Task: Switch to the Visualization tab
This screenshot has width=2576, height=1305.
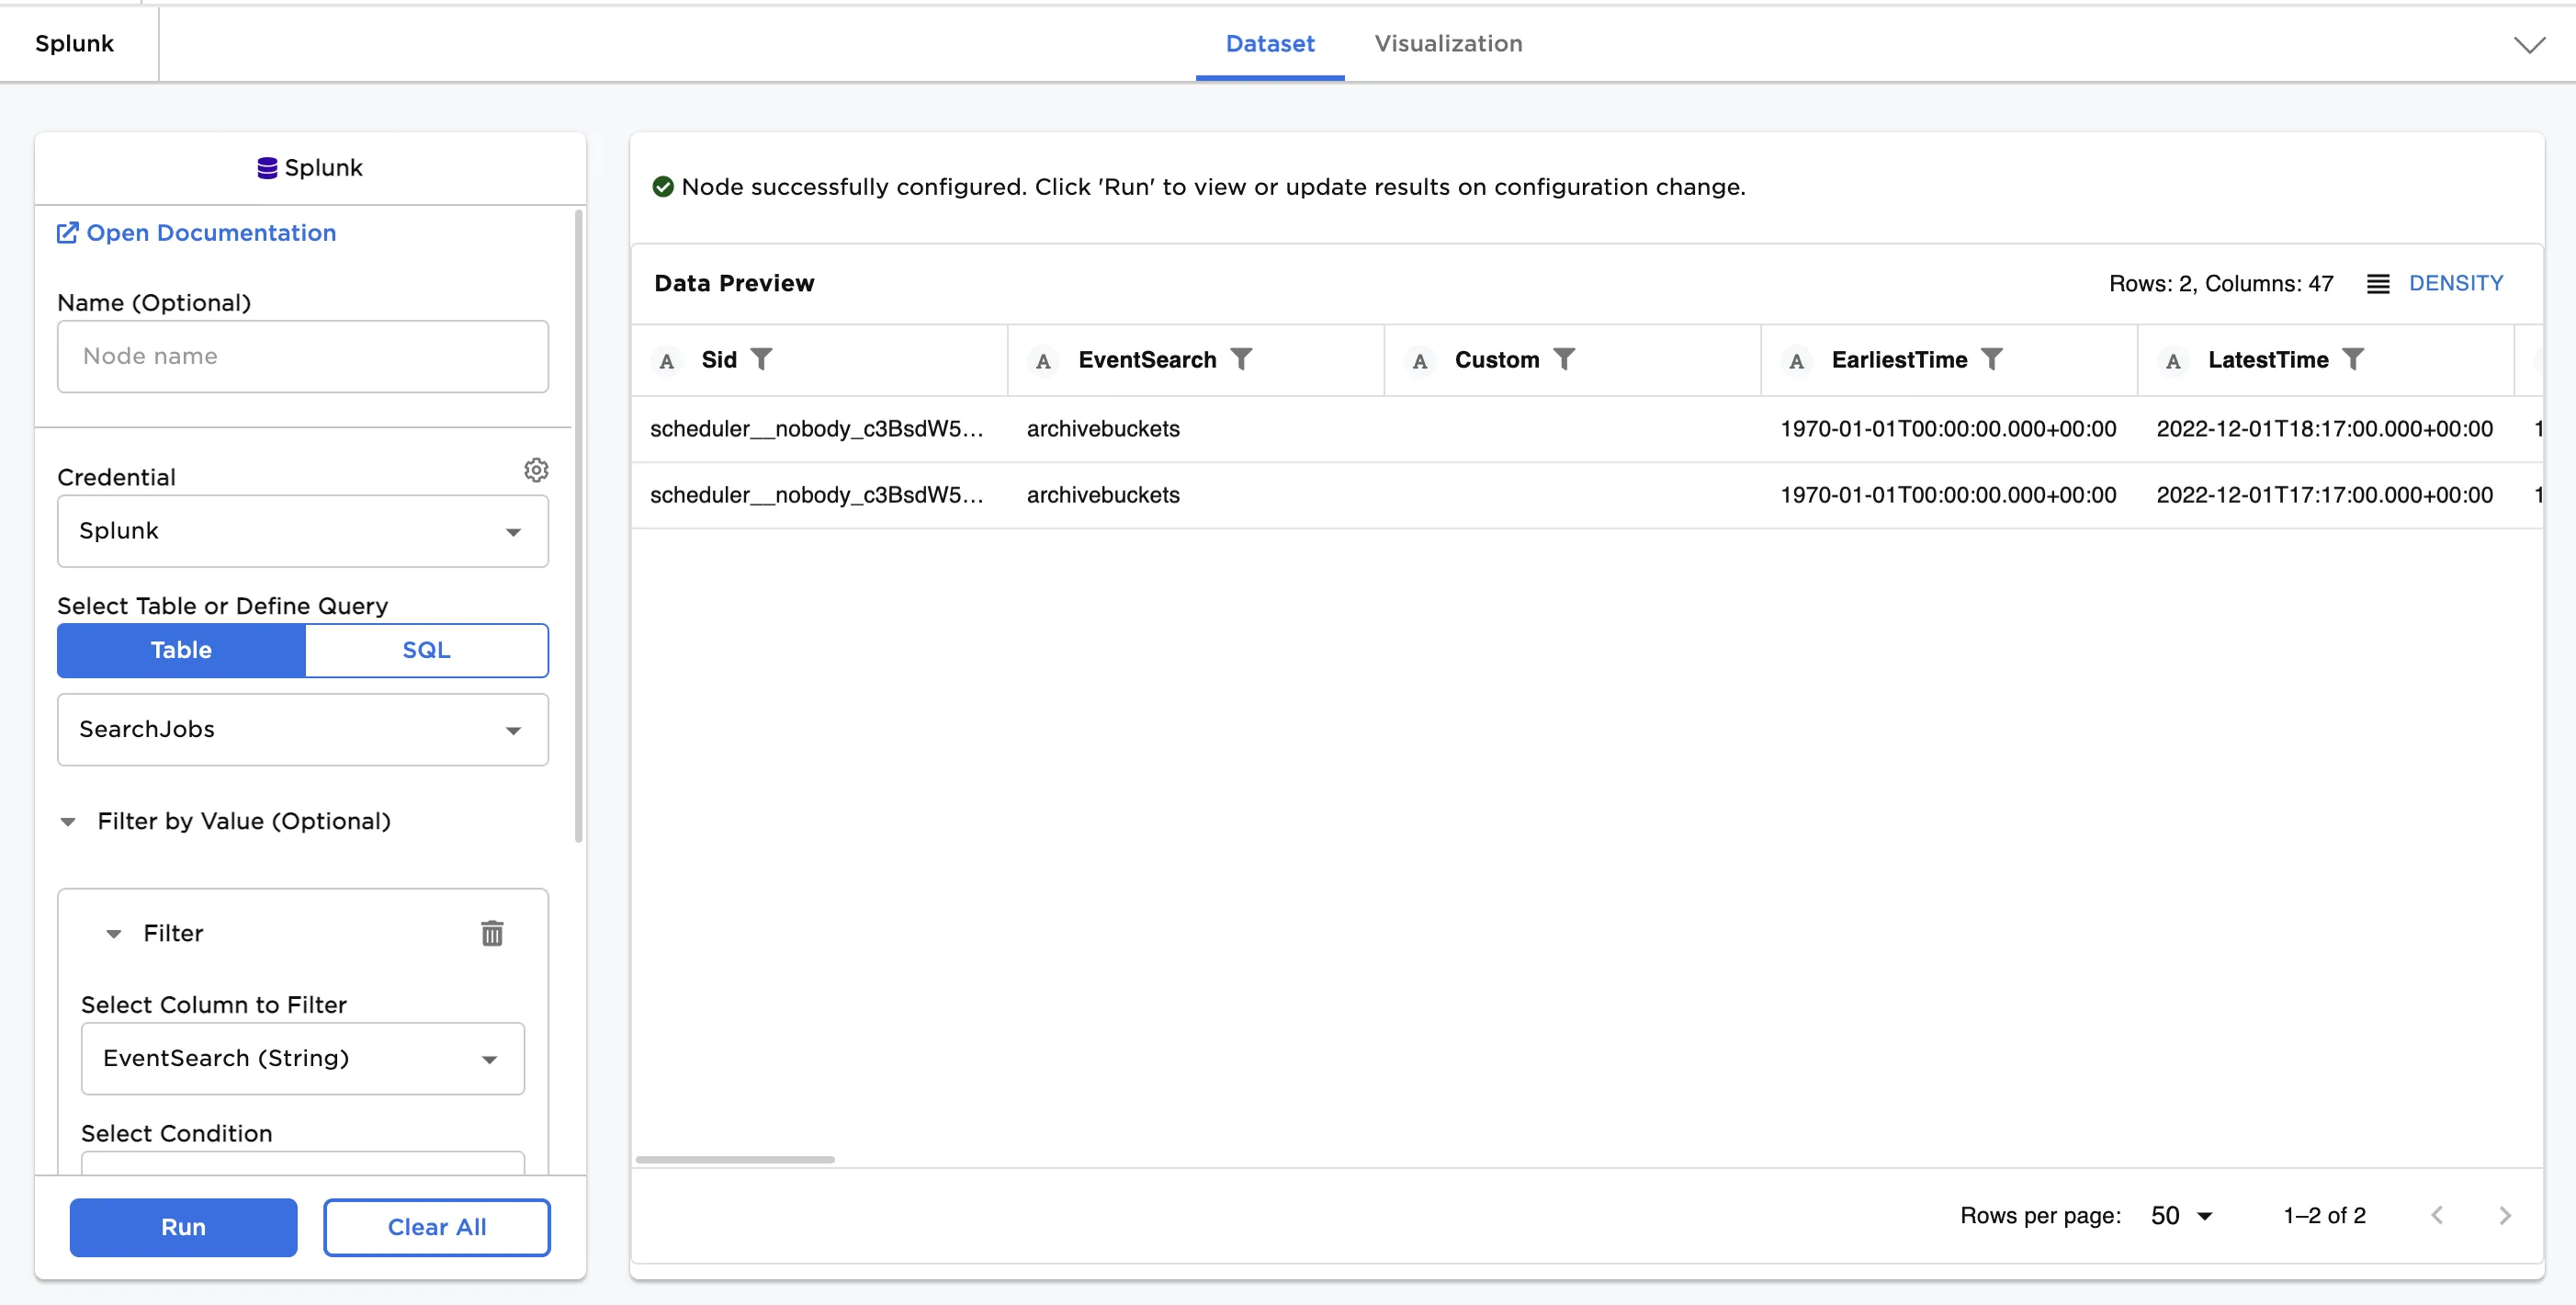Action: pyautogui.click(x=1447, y=43)
